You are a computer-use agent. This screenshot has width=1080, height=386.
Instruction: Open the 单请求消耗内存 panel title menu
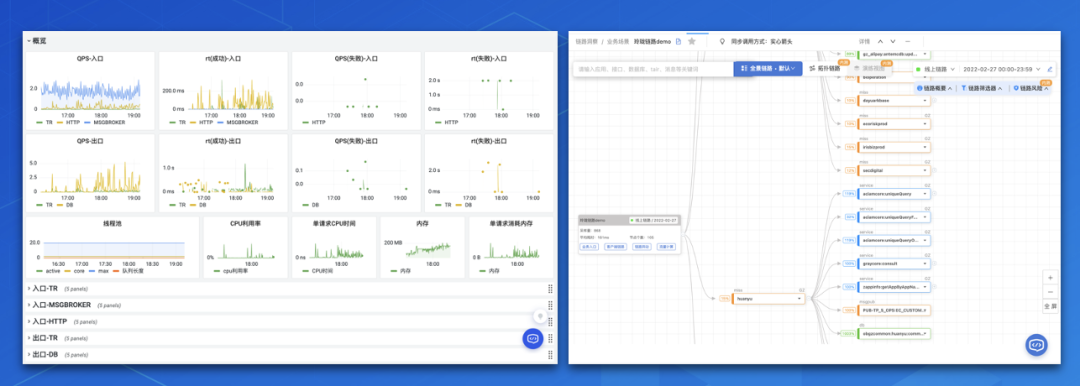coord(510,223)
